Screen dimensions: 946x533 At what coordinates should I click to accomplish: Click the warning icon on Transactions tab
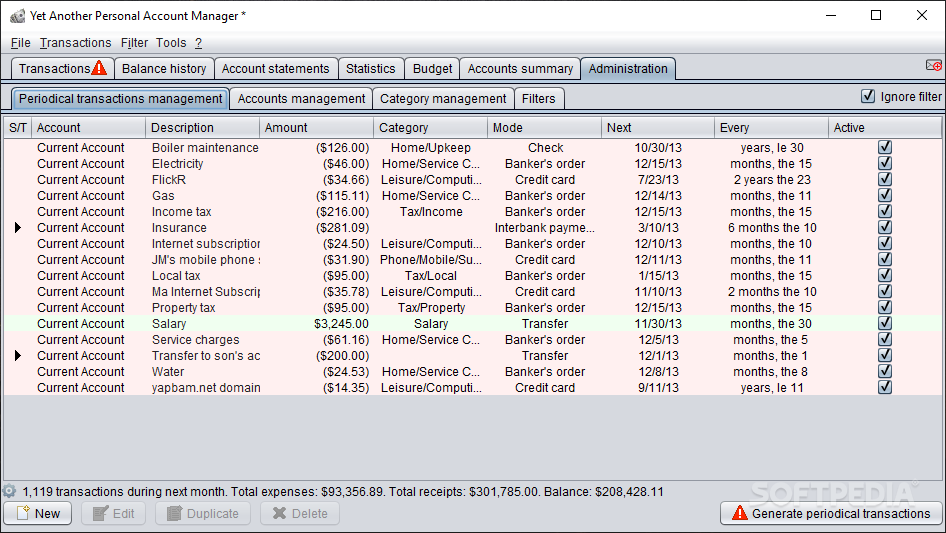(100, 68)
